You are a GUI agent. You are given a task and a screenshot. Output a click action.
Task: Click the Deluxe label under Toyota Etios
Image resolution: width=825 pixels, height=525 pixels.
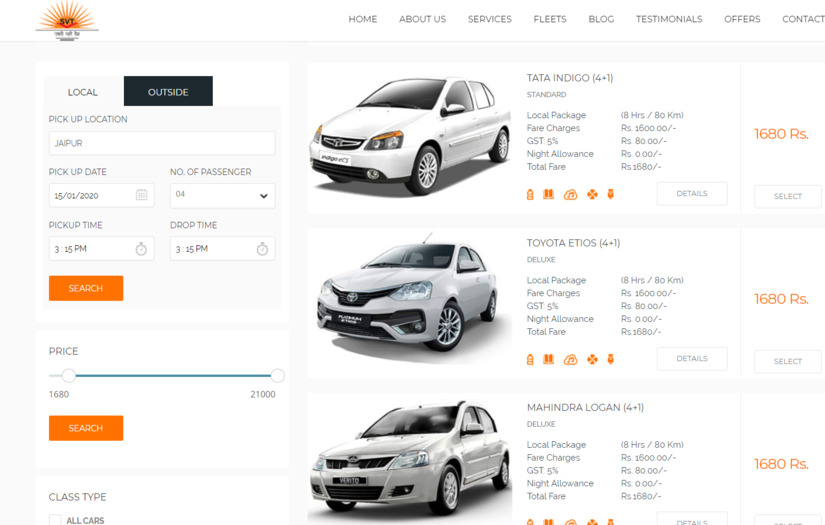(541, 260)
